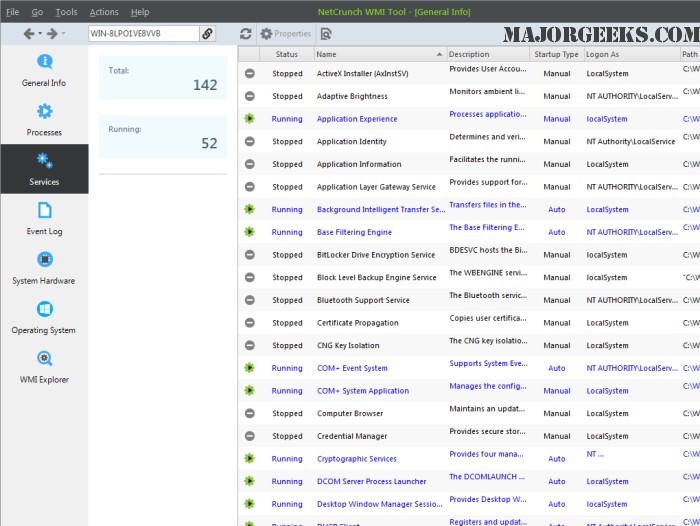700x526 pixels.
Task: Sort by the Path column header
Action: click(x=690, y=54)
